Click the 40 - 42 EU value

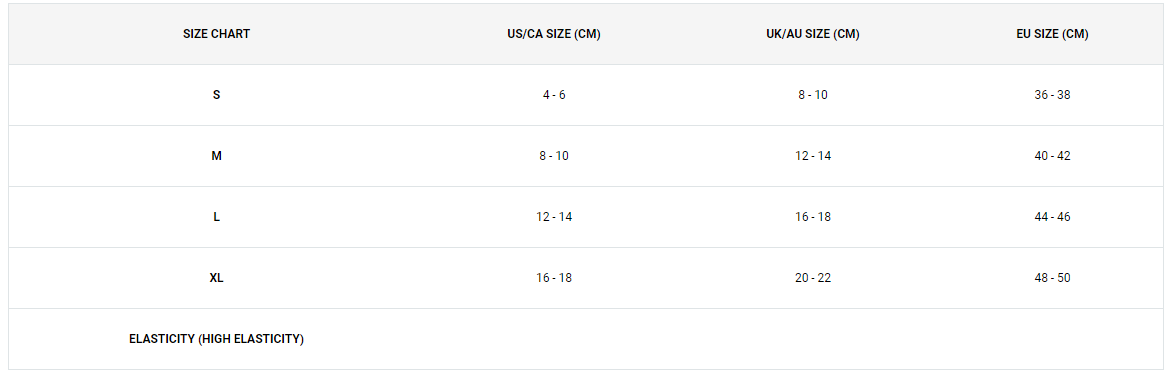[x=1053, y=156]
